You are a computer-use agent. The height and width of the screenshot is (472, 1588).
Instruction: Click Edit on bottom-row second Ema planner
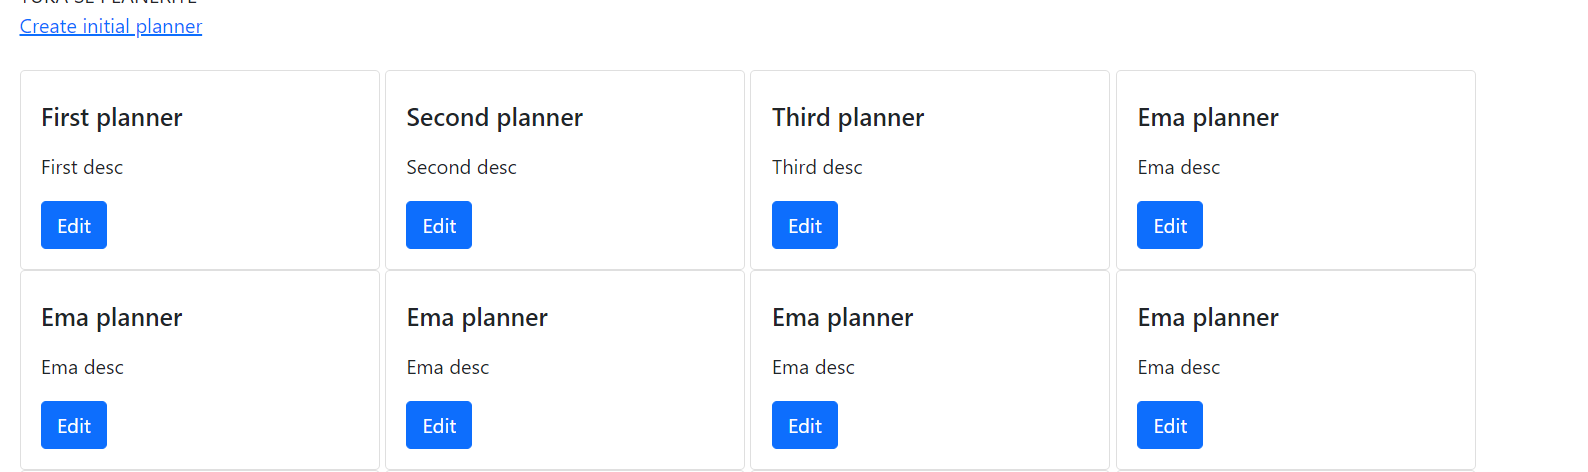coord(439,426)
